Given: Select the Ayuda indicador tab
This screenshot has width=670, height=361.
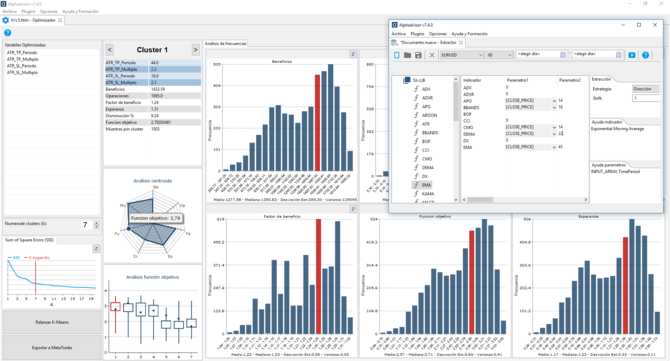Looking at the screenshot, I should 607,122.
